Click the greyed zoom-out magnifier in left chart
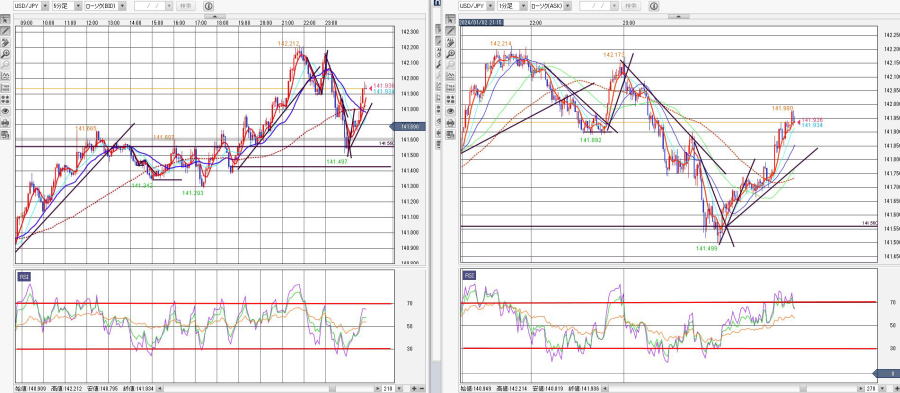Image resolution: width=900 pixels, height=393 pixels. tap(6, 65)
